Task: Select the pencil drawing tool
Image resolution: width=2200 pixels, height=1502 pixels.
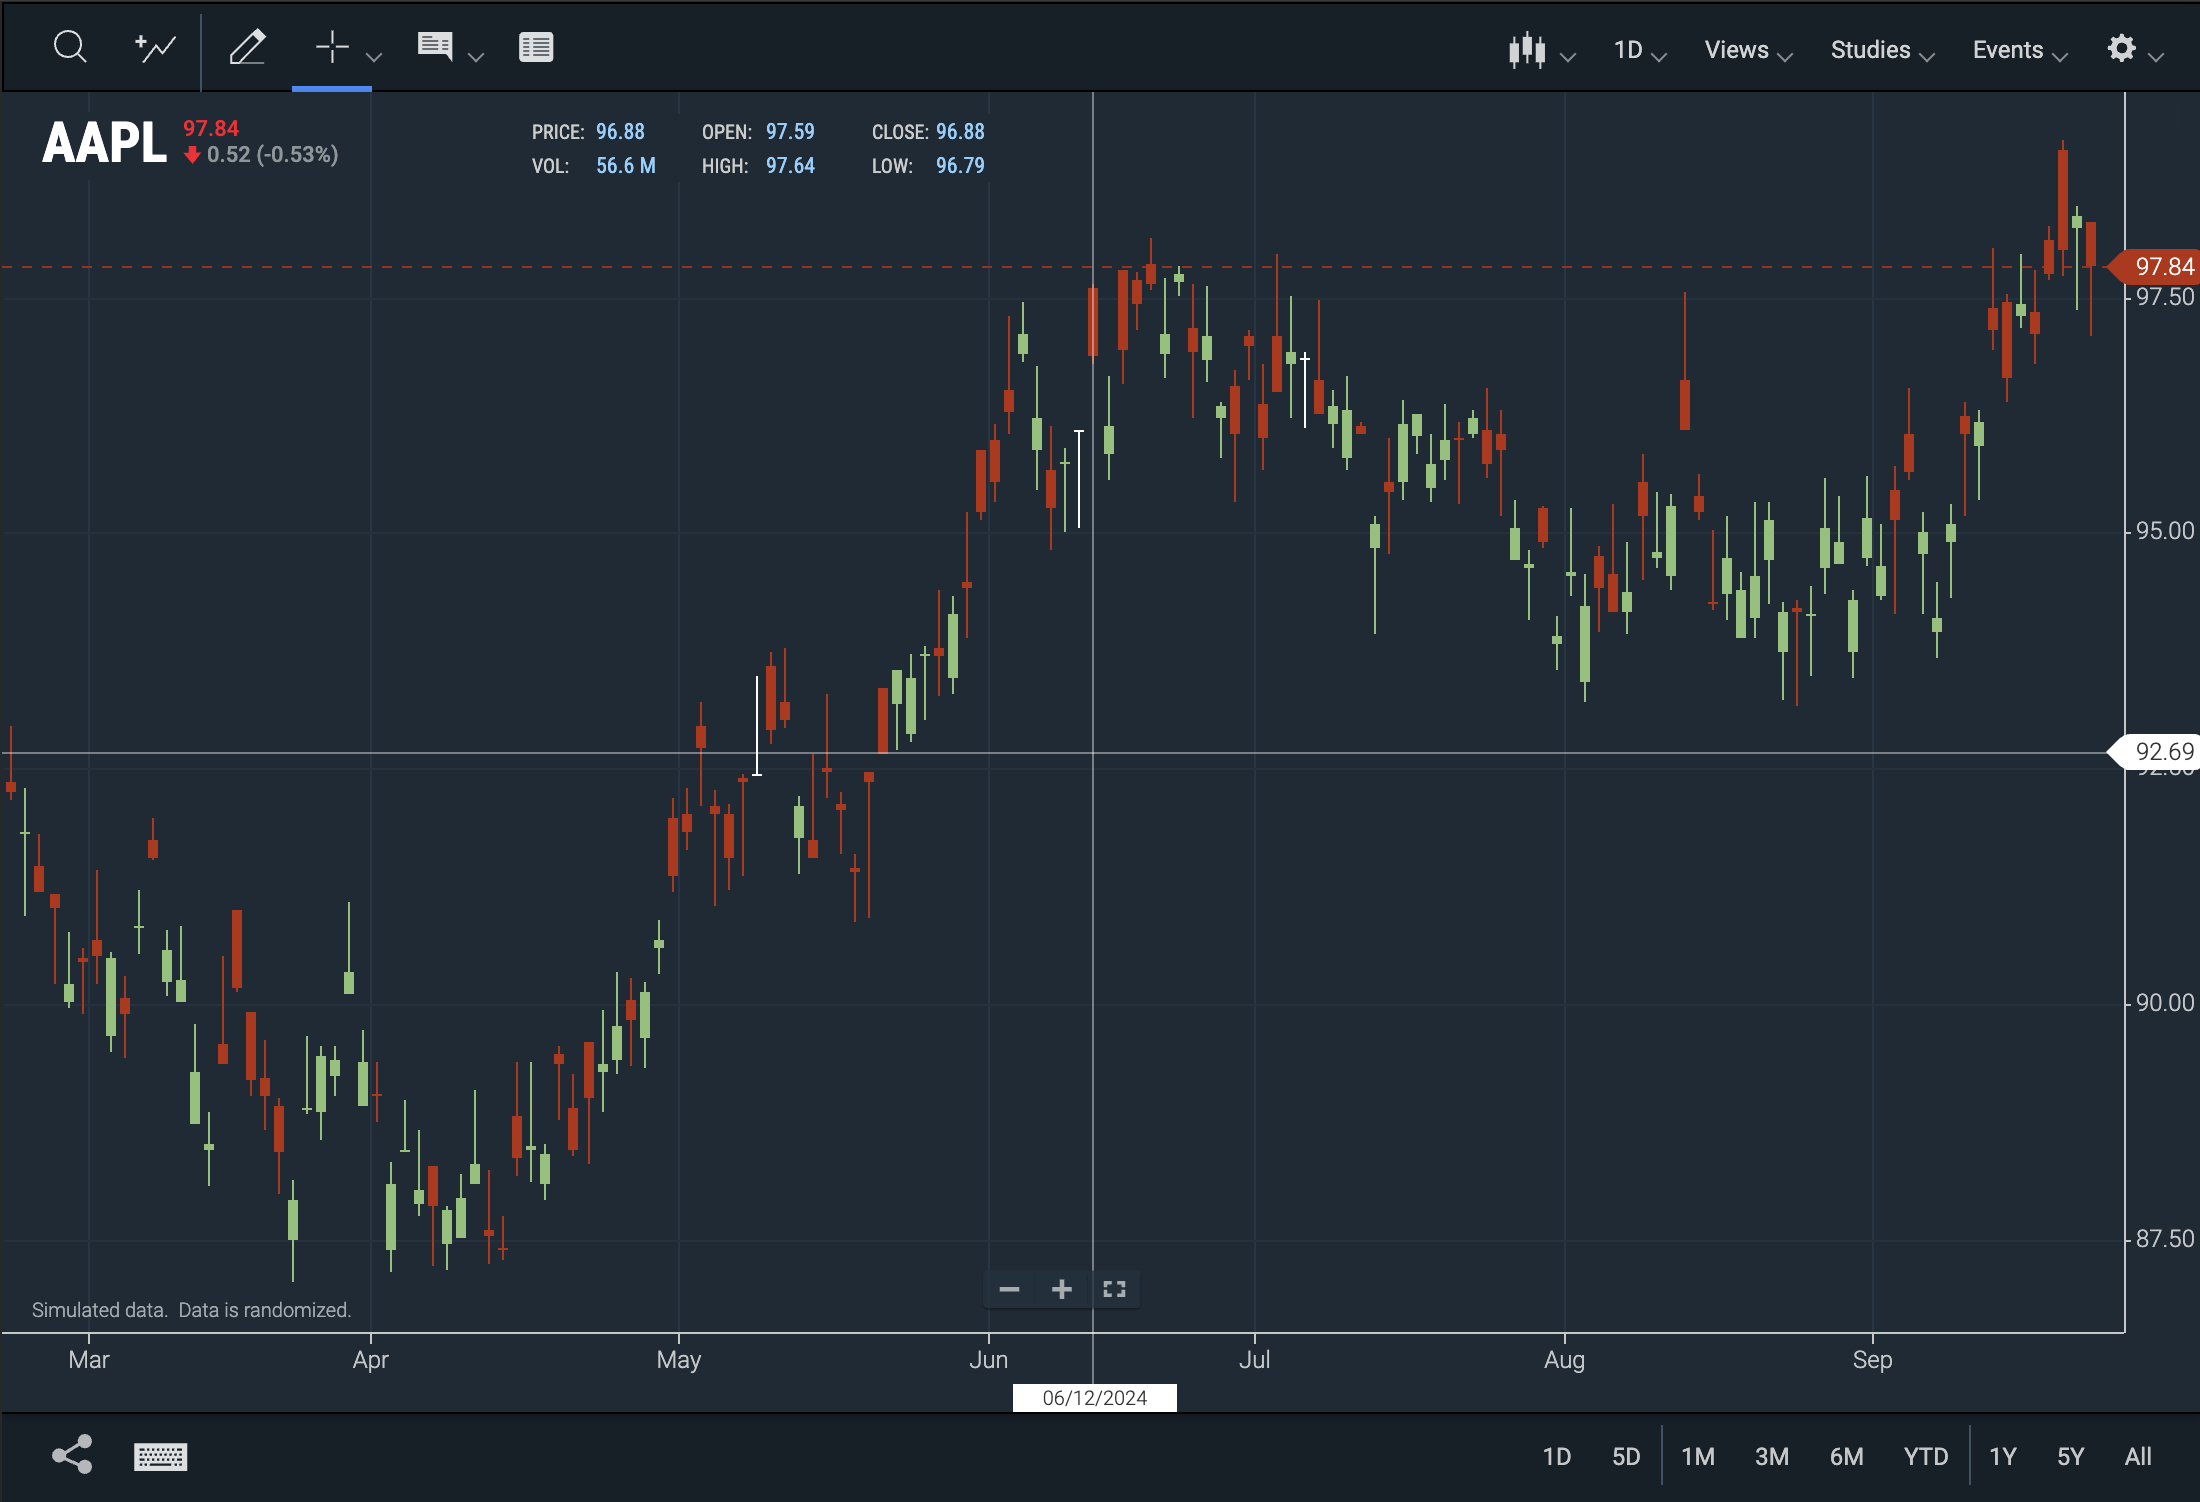Action: point(247,47)
